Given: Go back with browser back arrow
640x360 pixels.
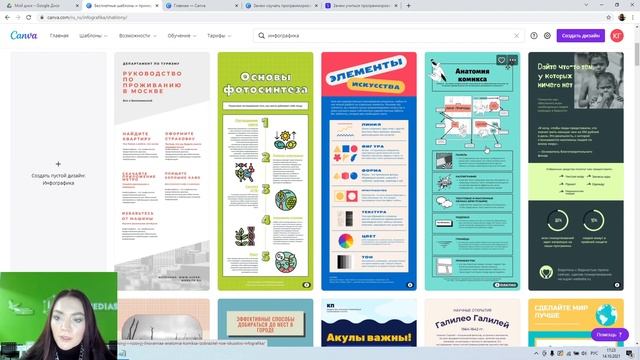Looking at the screenshot, I should pyautogui.click(x=7, y=18).
